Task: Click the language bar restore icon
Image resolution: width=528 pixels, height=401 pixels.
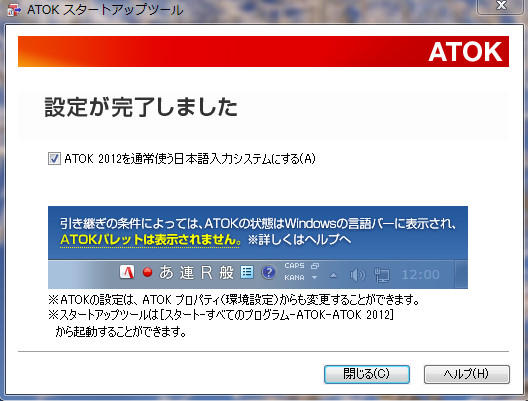Action: (315, 266)
